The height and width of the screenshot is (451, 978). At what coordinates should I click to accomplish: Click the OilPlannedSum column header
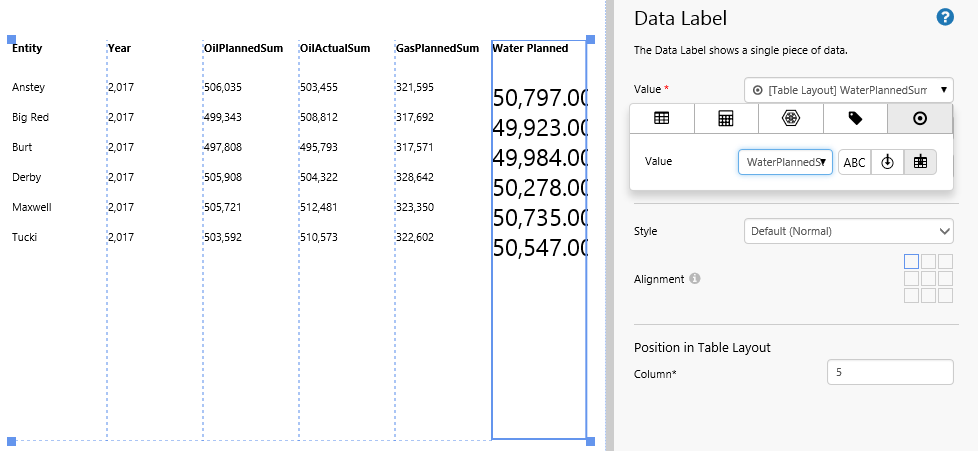(x=243, y=48)
